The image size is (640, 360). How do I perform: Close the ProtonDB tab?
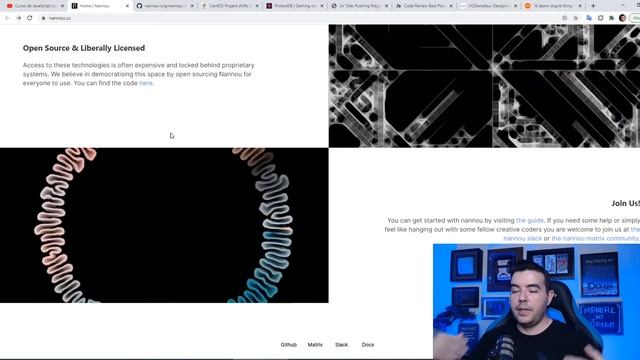point(322,6)
